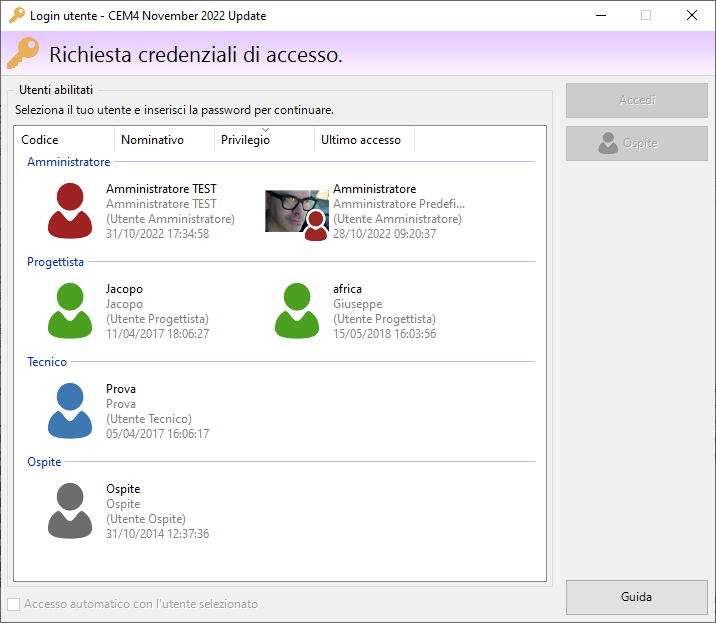The width and height of the screenshot is (716, 623).
Task: Enable automatic access with selected user checkbox
Action: pos(14,604)
